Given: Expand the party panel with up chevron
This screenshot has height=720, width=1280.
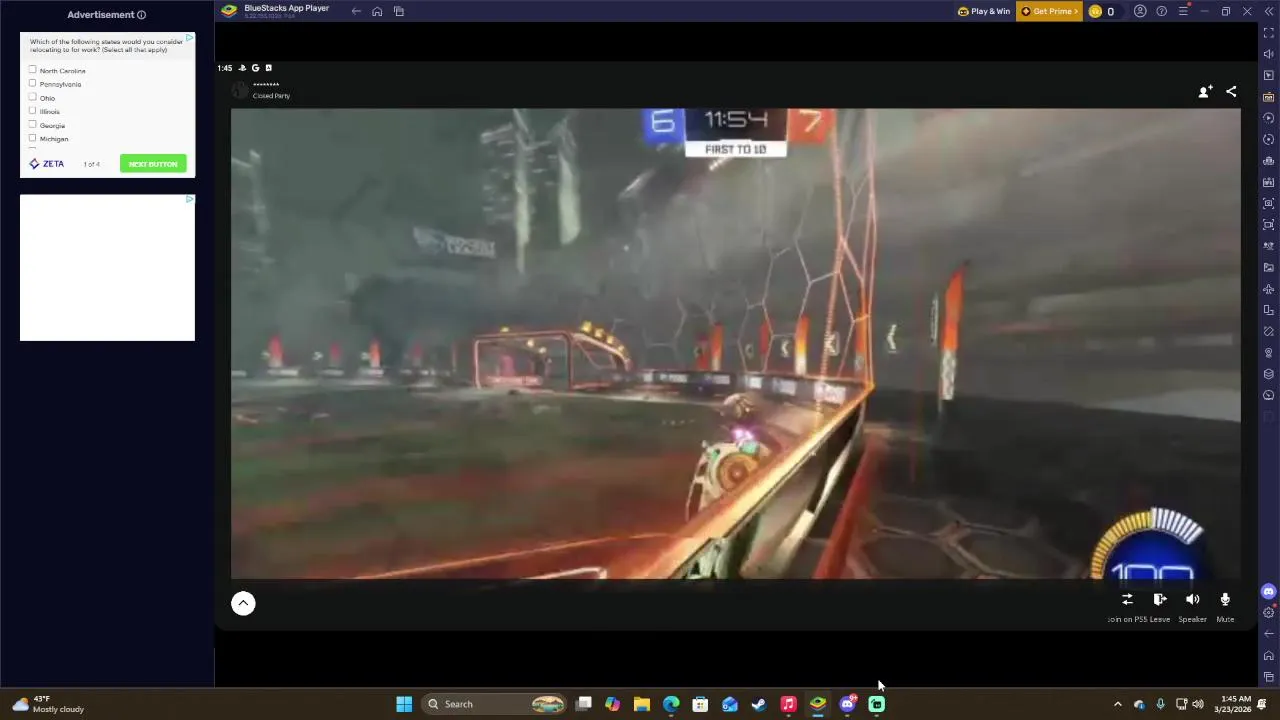Looking at the screenshot, I should [x=243, y=603].
